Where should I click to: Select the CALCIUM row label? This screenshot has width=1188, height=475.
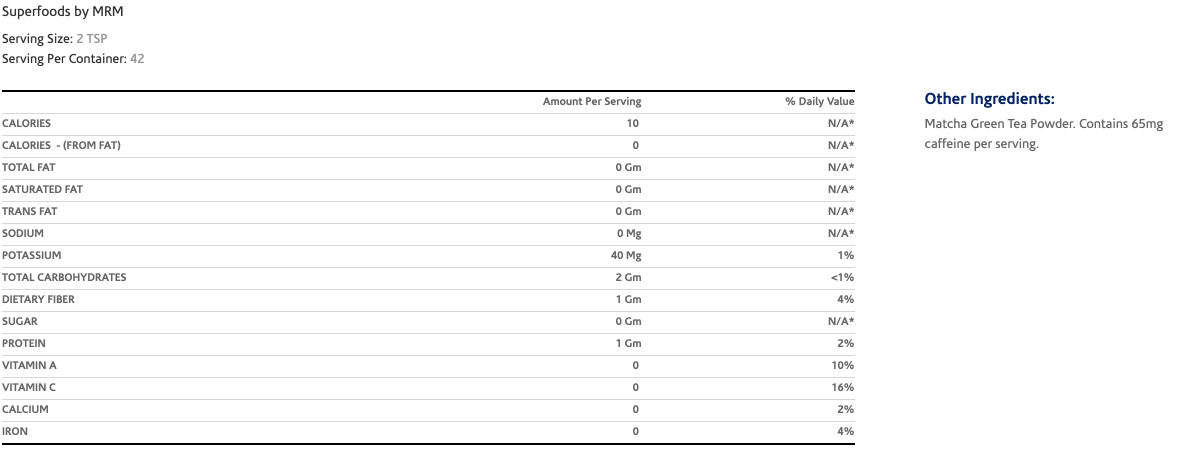point(25,409)
